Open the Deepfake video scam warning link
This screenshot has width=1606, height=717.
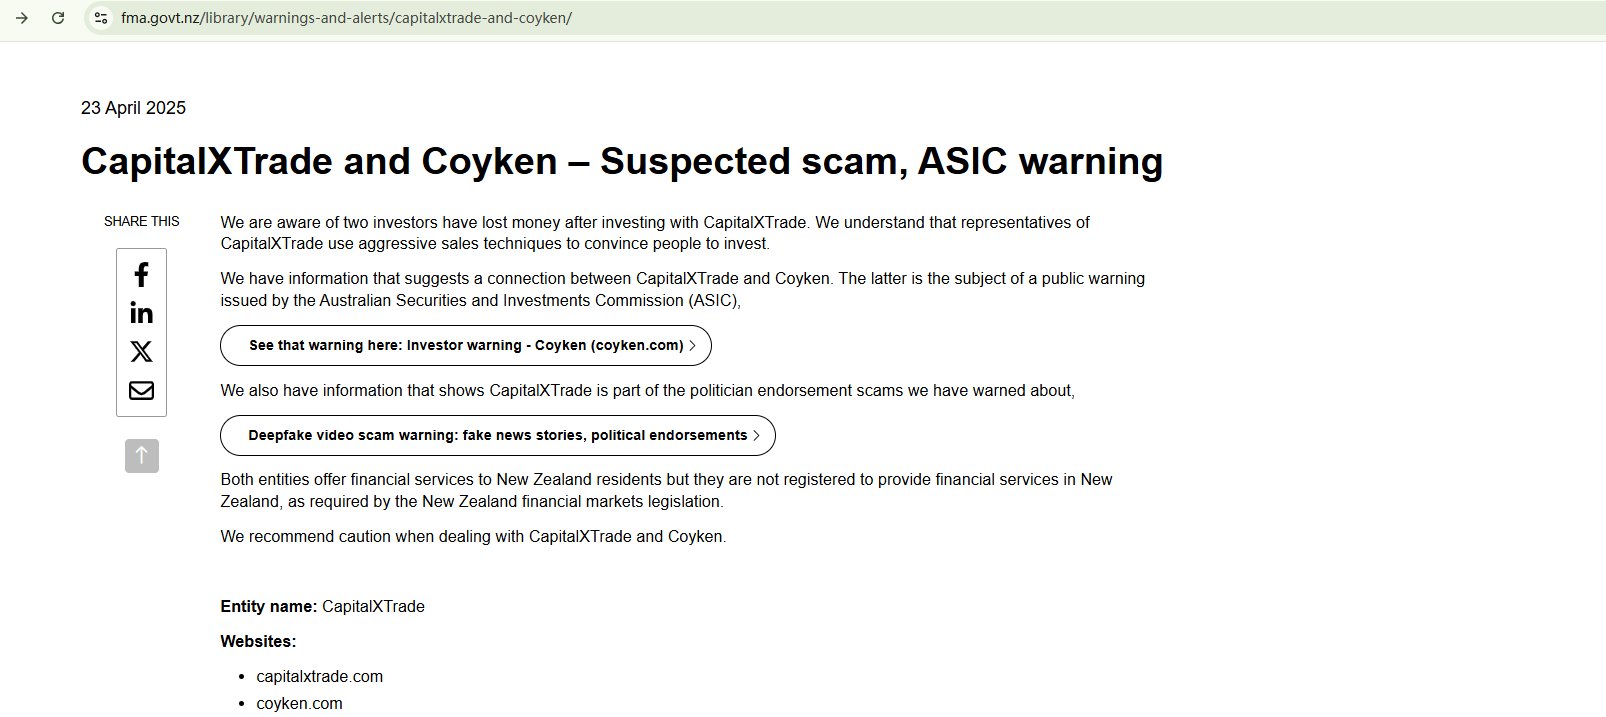pos(497,436)
